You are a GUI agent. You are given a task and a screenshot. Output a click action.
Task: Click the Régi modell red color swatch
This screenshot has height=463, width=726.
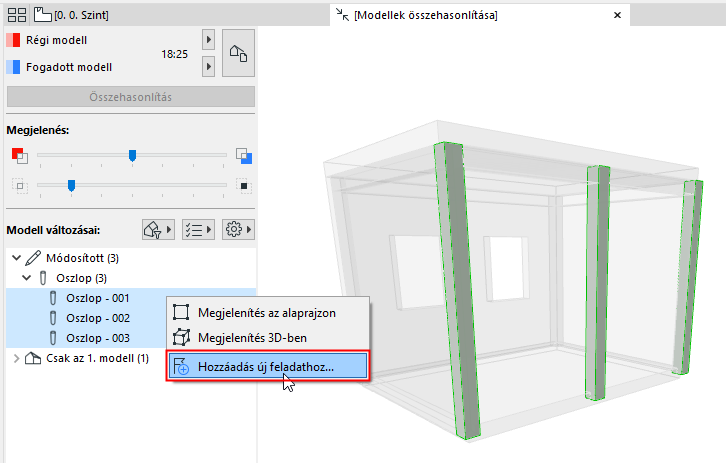tap(13, 40)
